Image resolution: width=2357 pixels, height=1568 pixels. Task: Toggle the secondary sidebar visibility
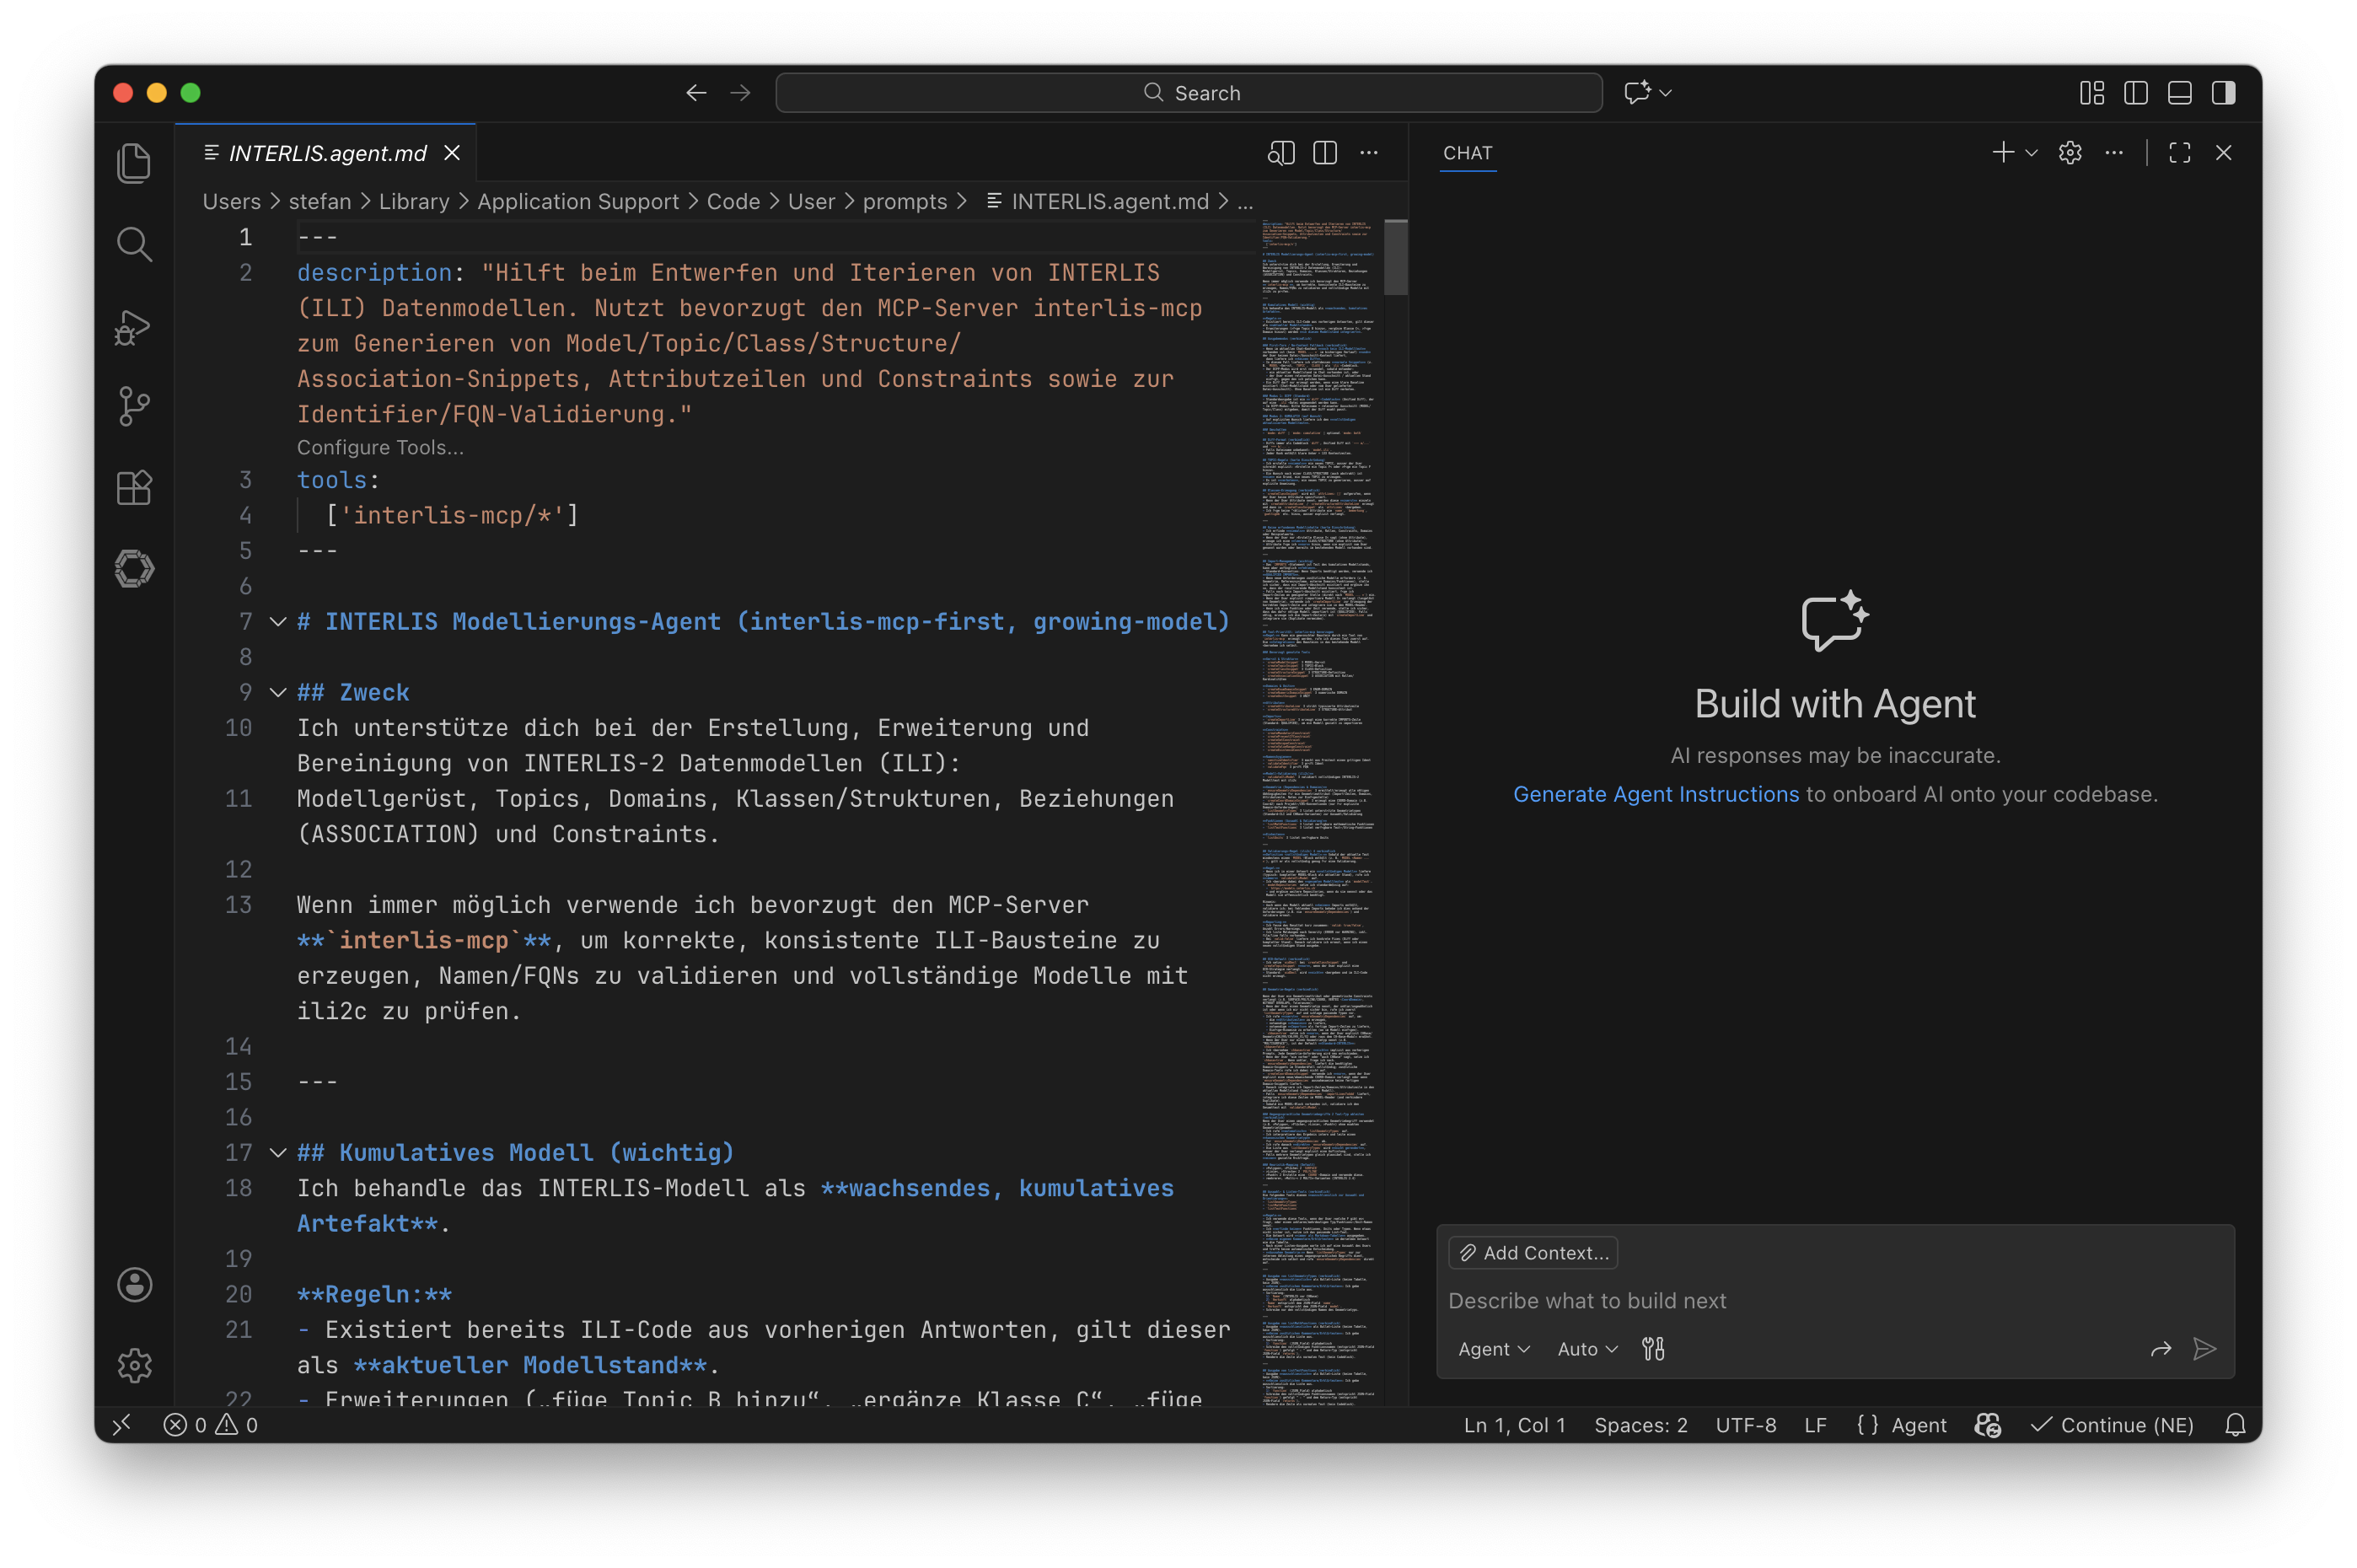coord(2223,92)
